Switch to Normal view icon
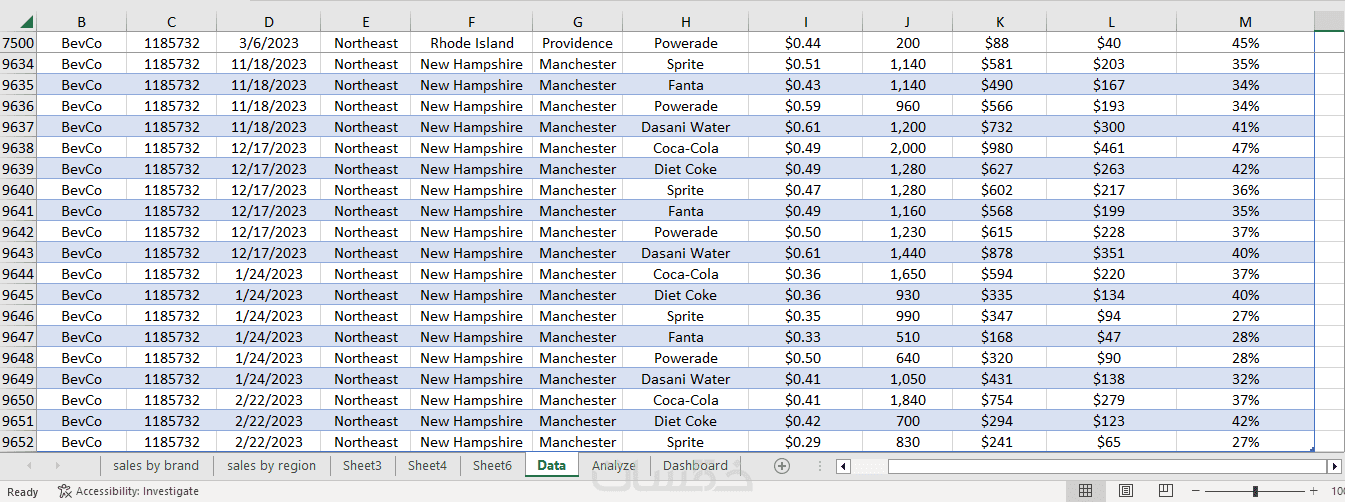1345x502 pixels. point(1085,491)
